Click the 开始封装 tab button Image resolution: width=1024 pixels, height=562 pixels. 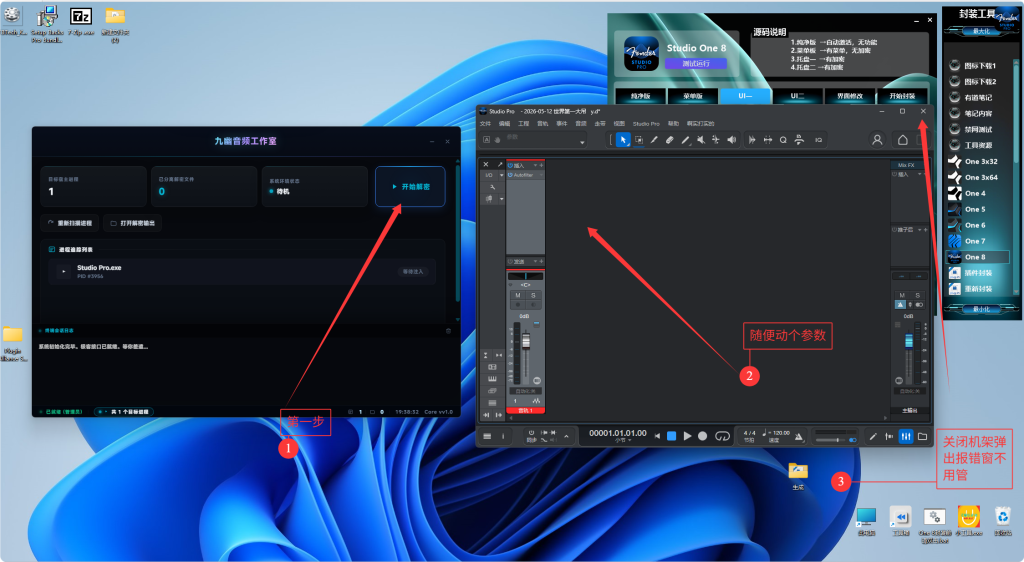902,96
